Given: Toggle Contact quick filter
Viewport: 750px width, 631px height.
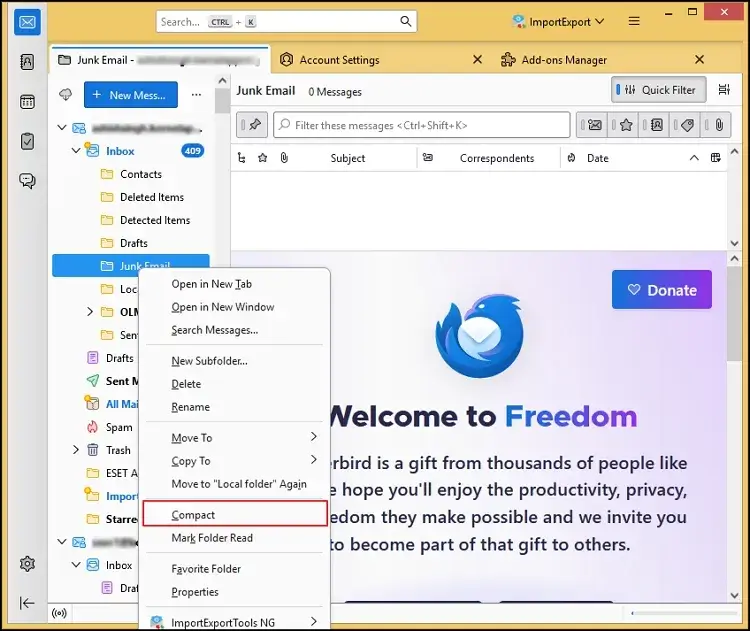Looking at the screenshot, I should pyautogui.click(x=653, y=125).
